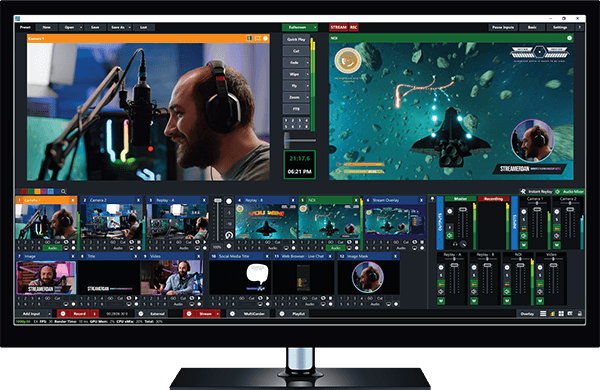Adjust the Master volume fader
Viewport: 600px width, 390px height.
463,210
